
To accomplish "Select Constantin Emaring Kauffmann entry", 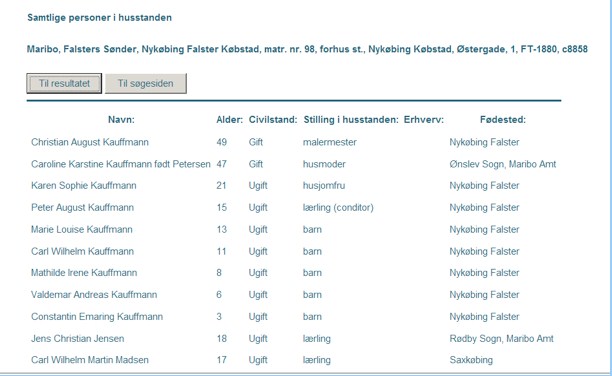I will [97, 316].
